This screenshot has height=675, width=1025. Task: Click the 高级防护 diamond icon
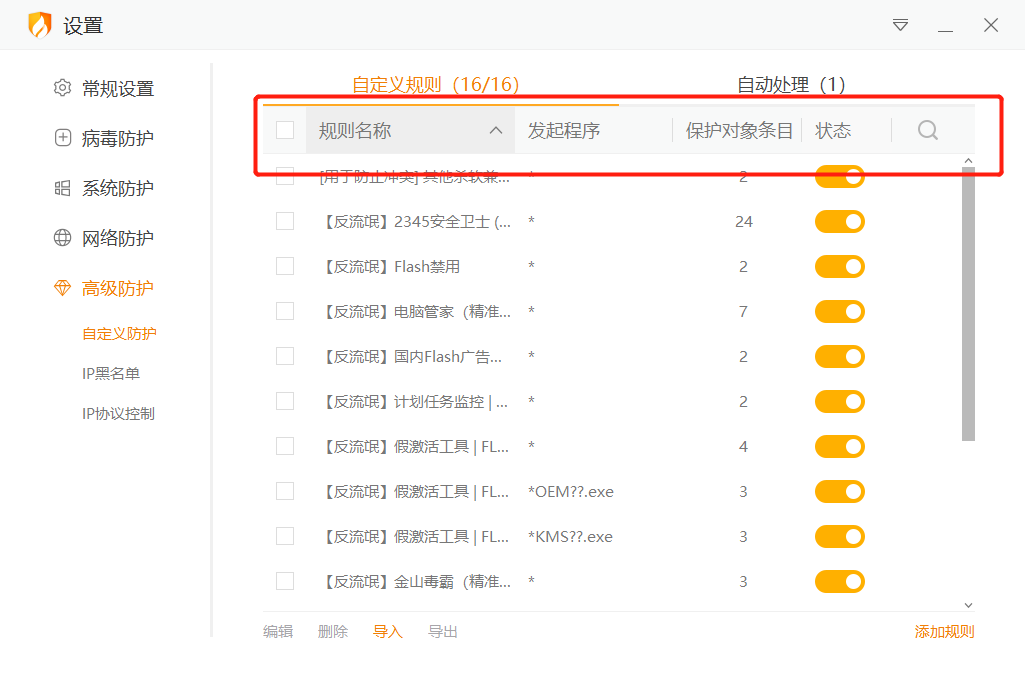click(62, 288)
